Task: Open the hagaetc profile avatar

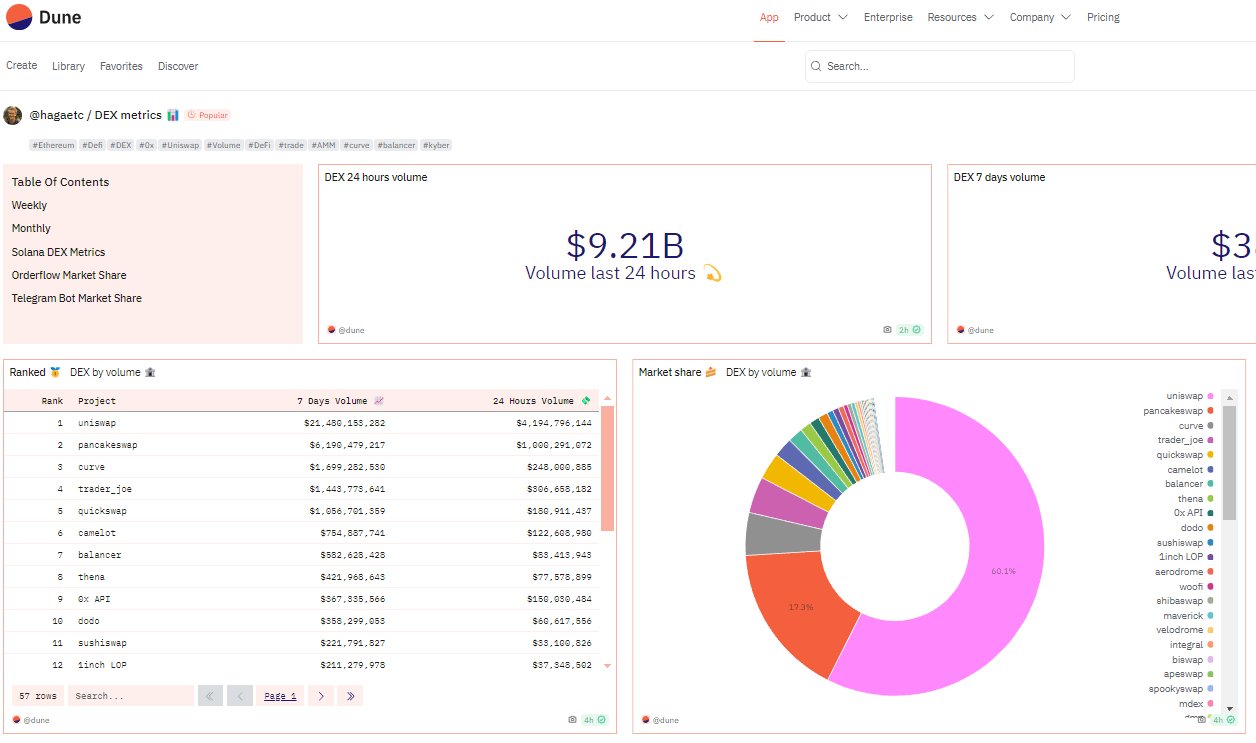Action: tap(13, 115)
